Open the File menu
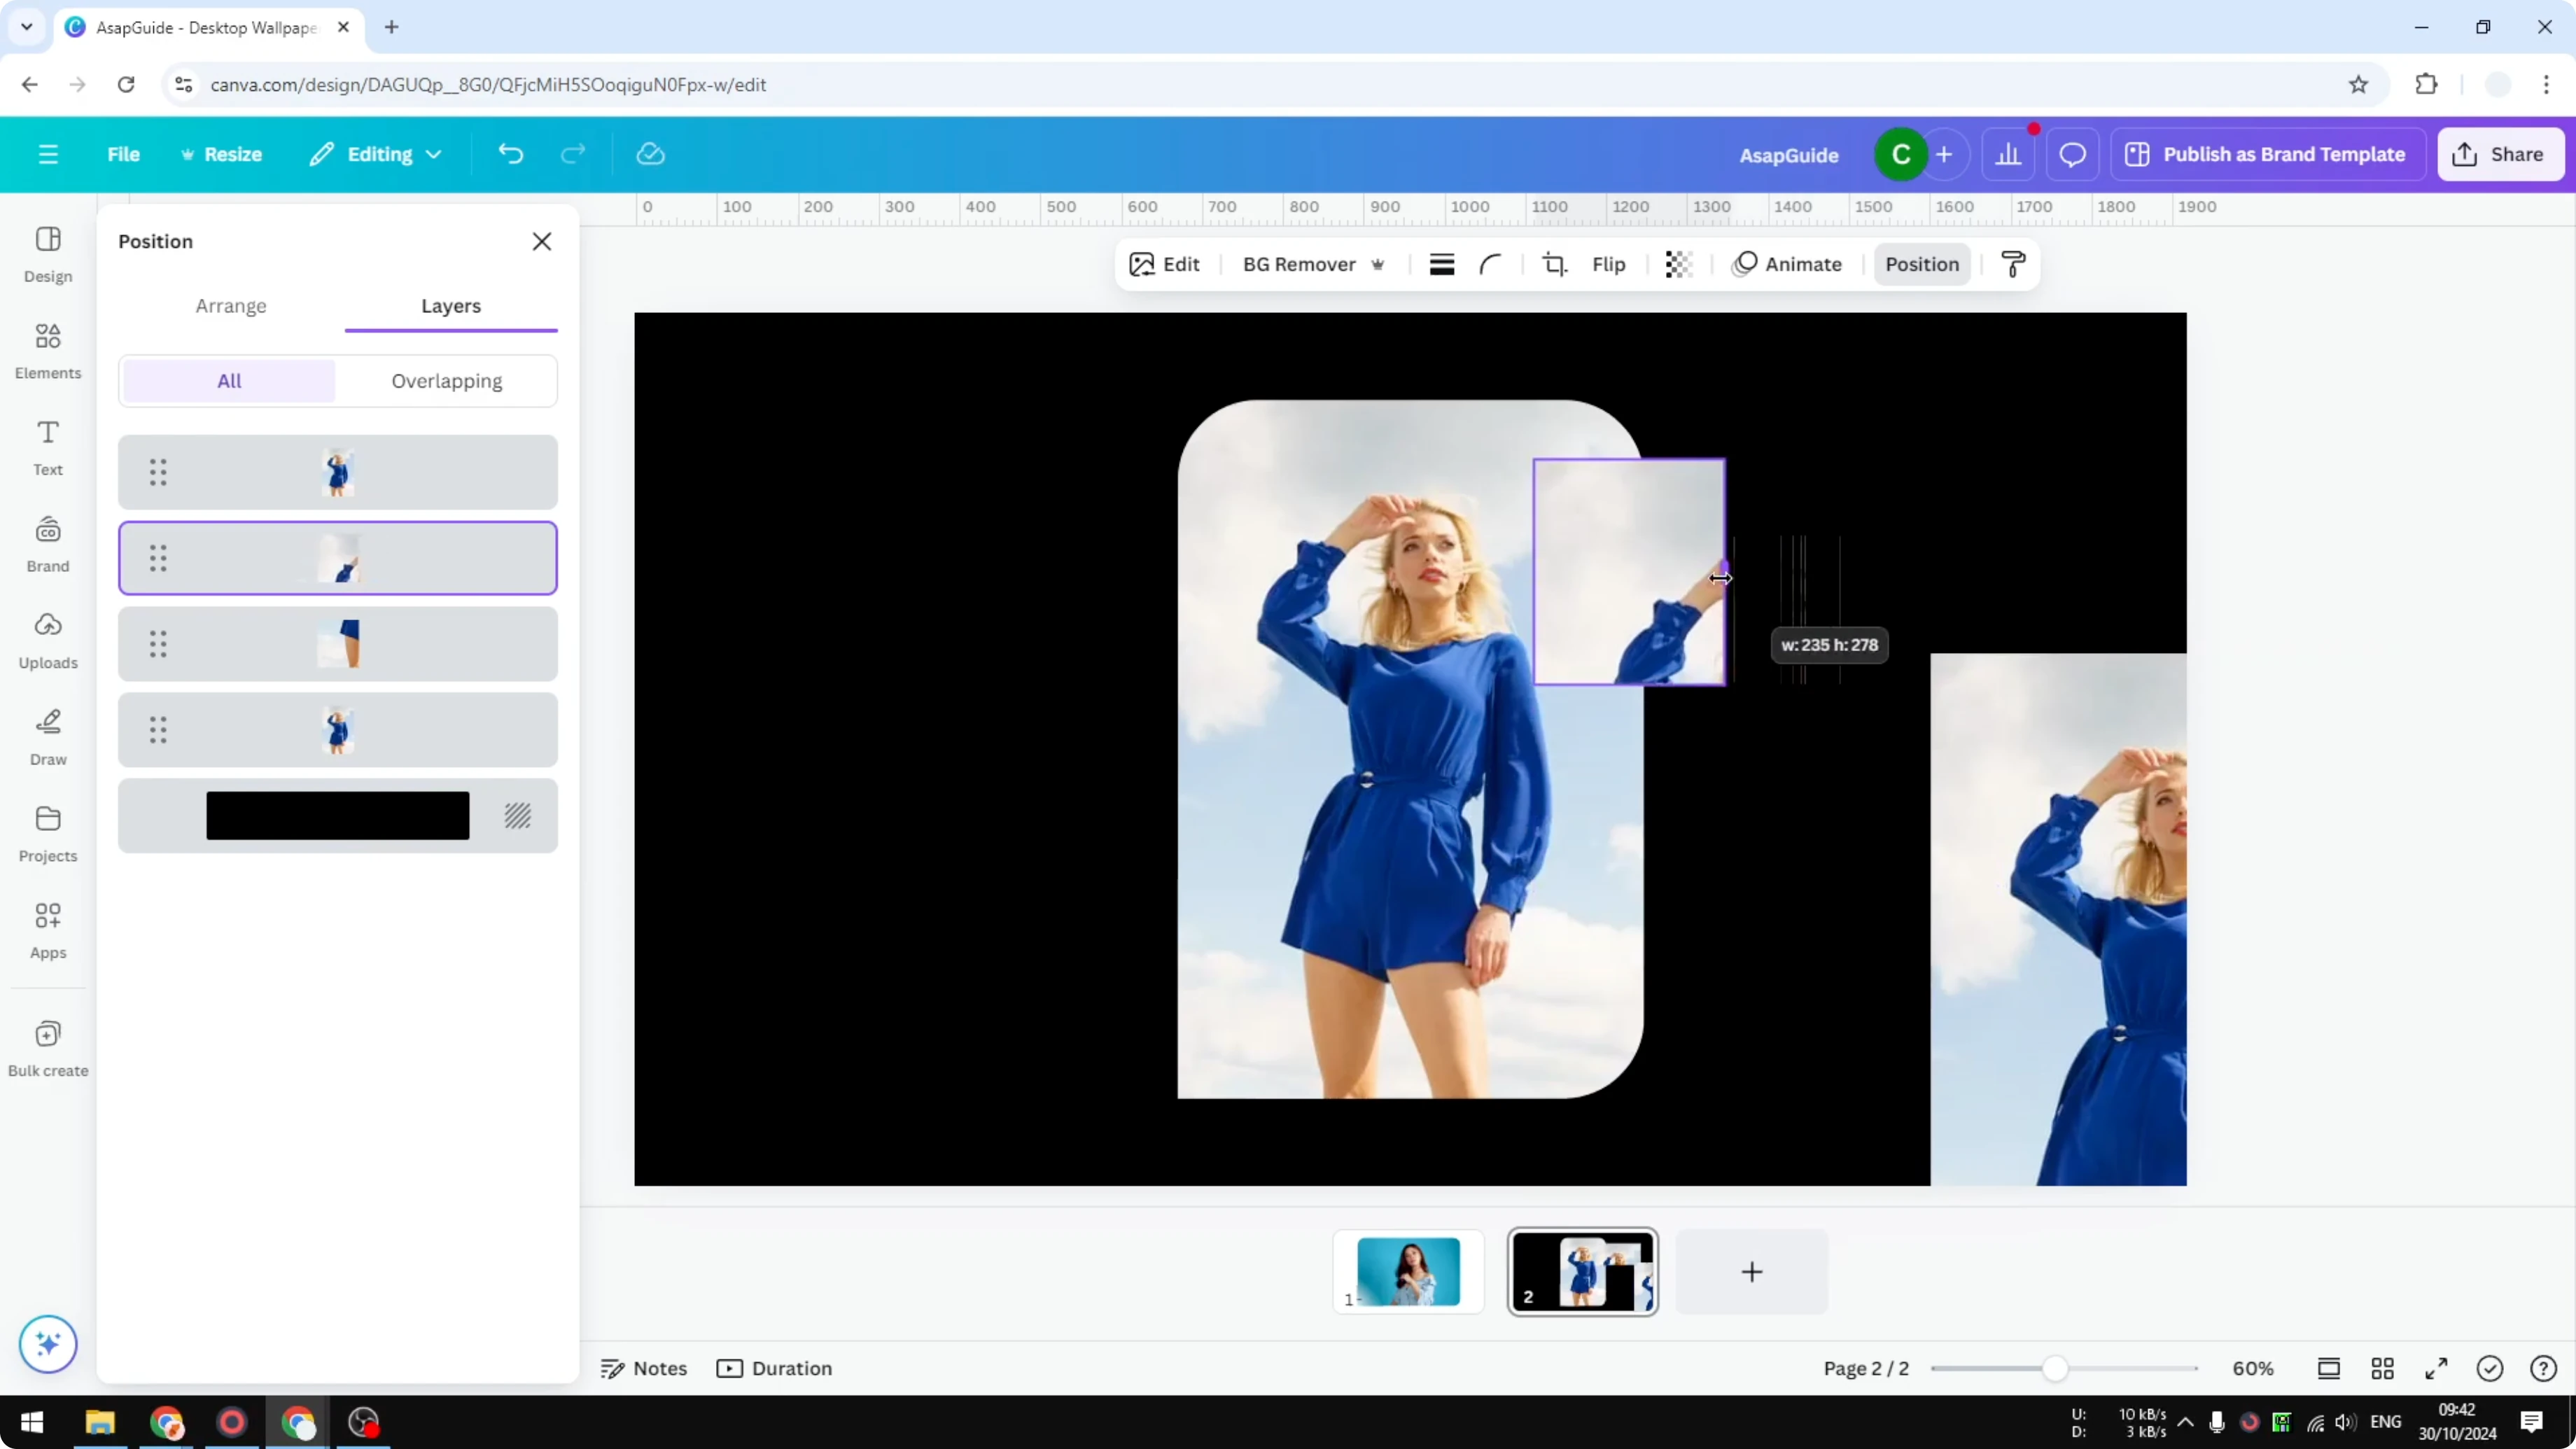The width and height of the screenshot is (2576, 1449). (123, 154)
